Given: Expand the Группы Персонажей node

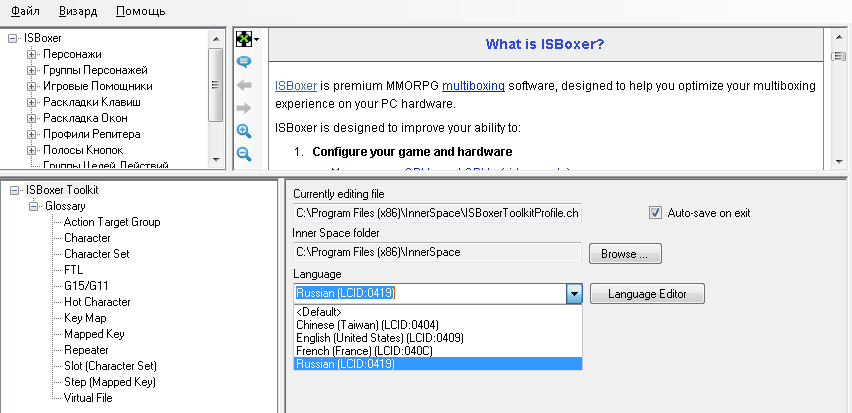Looking at the screenshot, I should pyautogui.click(x=32, y=70).
